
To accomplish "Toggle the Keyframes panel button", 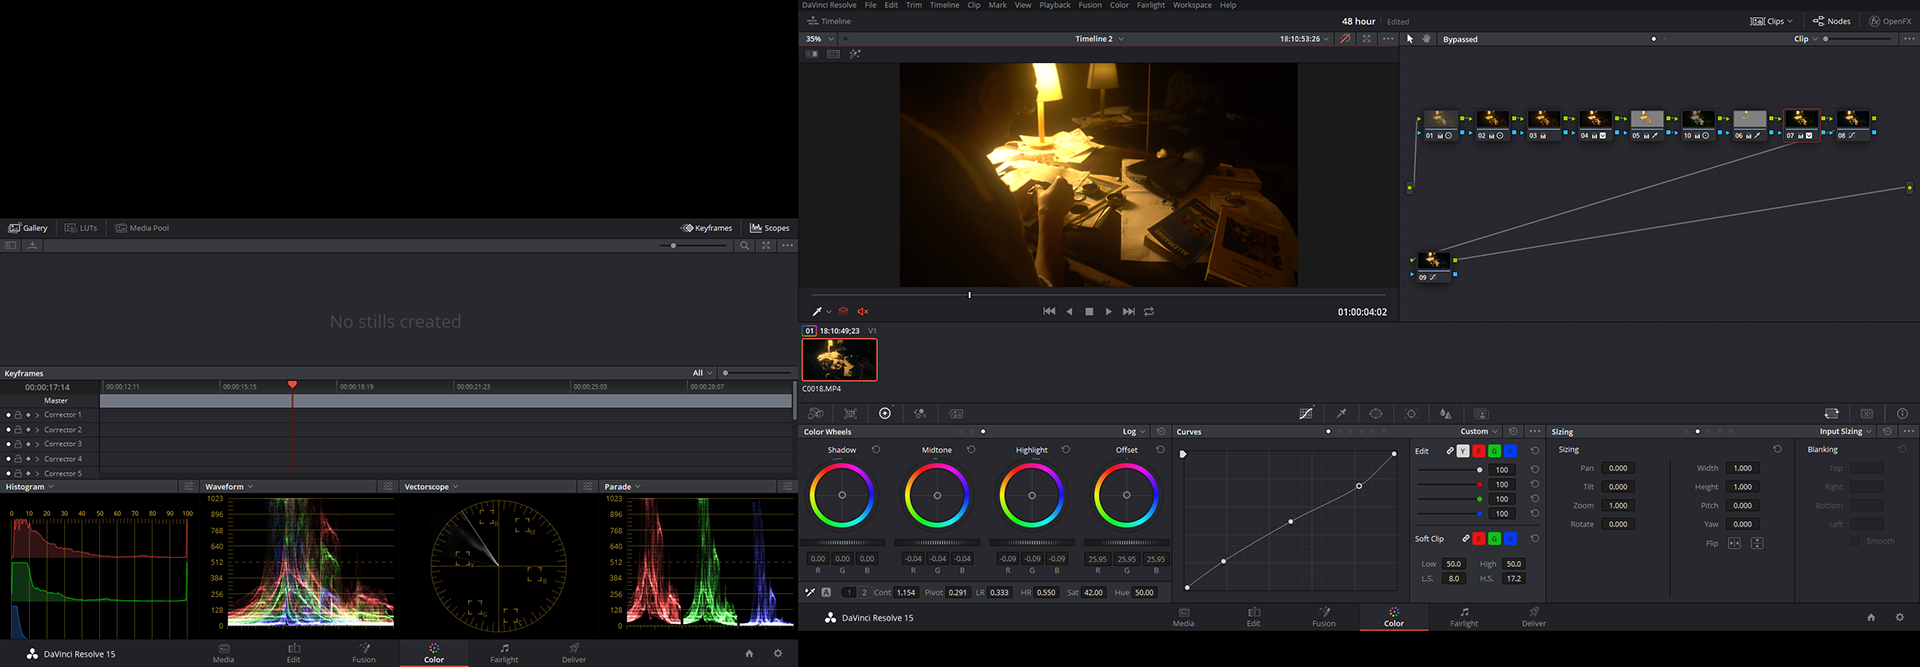I will pyautogui.click(x=707, y=228).
